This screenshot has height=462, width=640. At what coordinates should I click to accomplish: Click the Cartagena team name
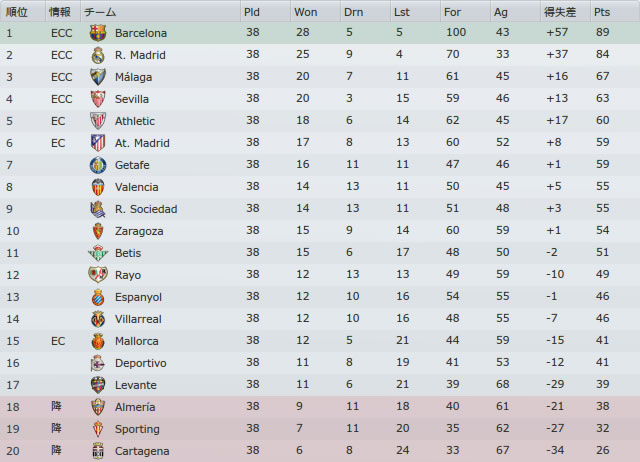142,451
